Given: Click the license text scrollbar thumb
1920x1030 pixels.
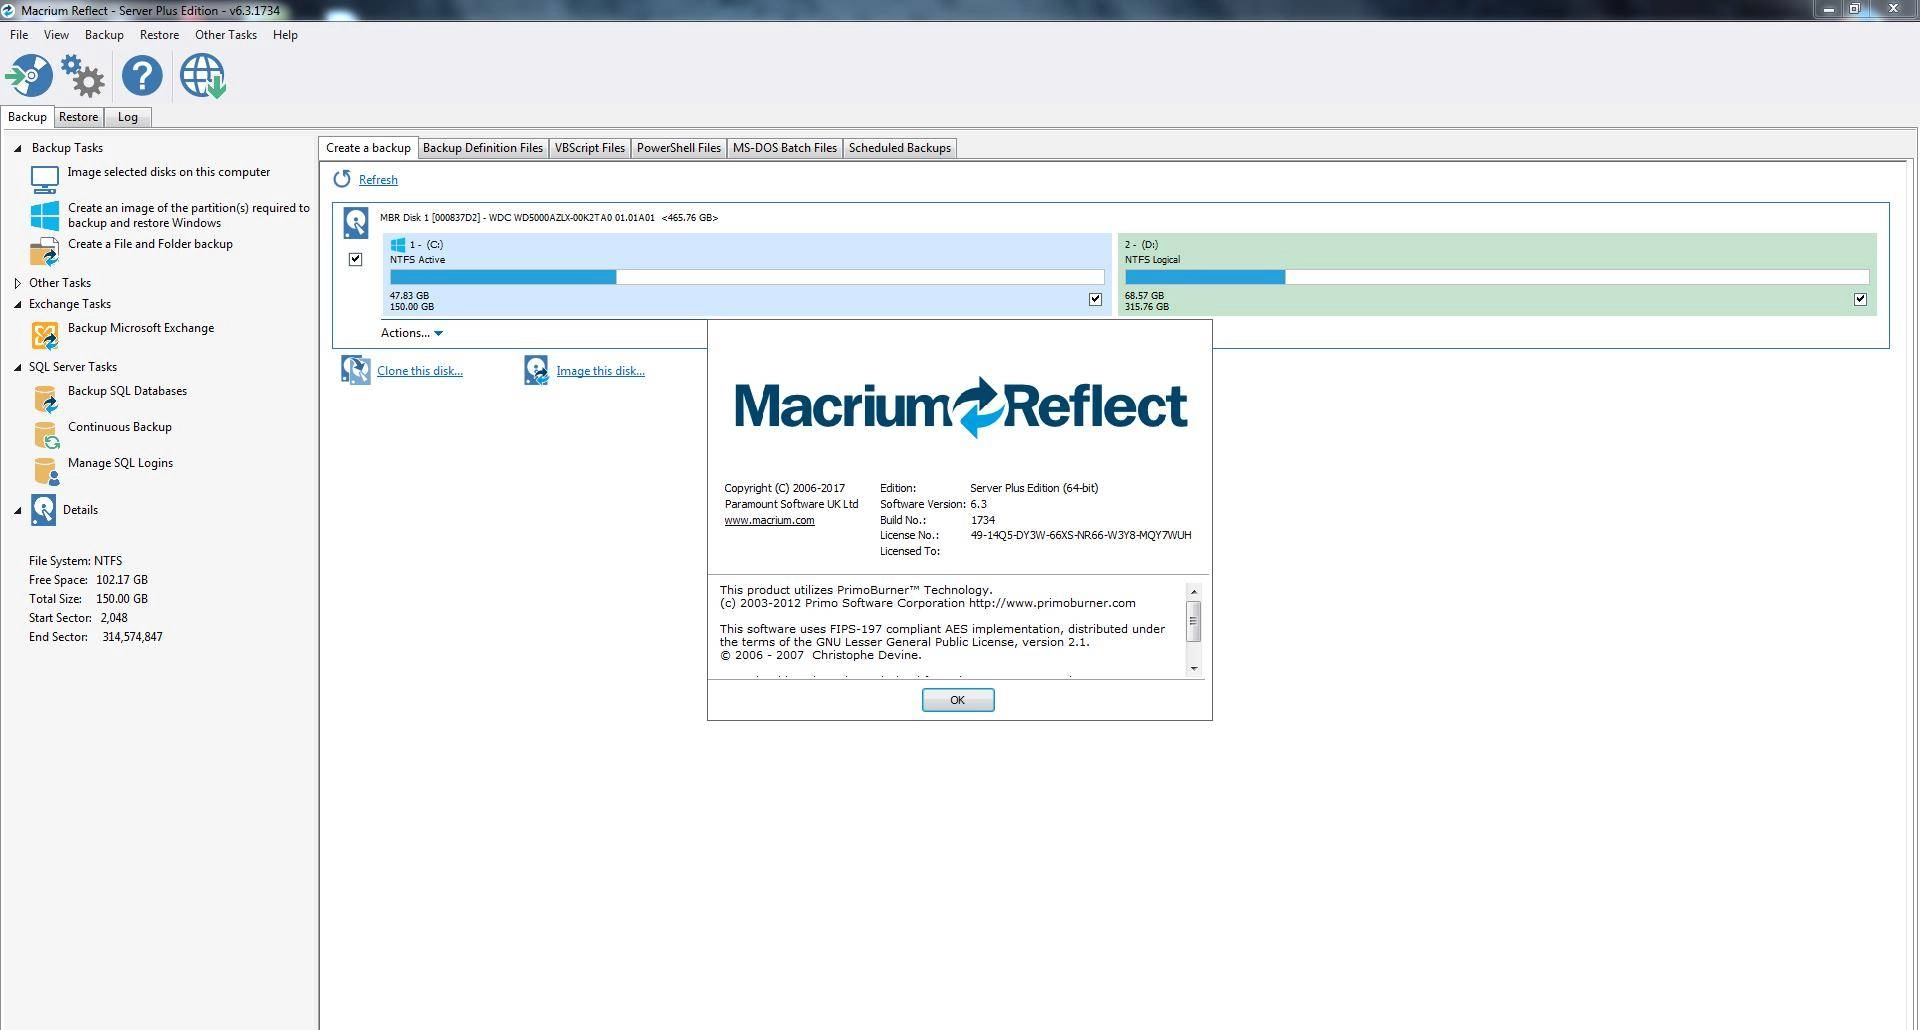Looking at the screenshot, I should click(1193, 621).
